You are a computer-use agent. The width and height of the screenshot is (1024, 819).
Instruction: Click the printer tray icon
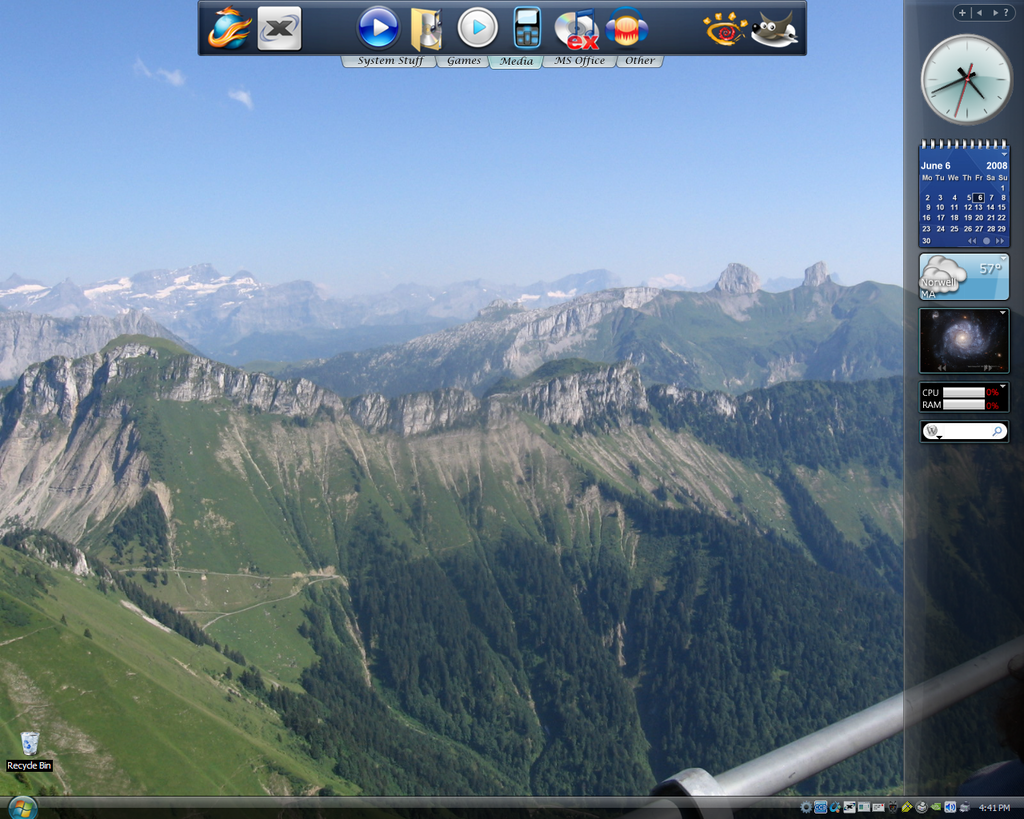click(x=964, y=807)
